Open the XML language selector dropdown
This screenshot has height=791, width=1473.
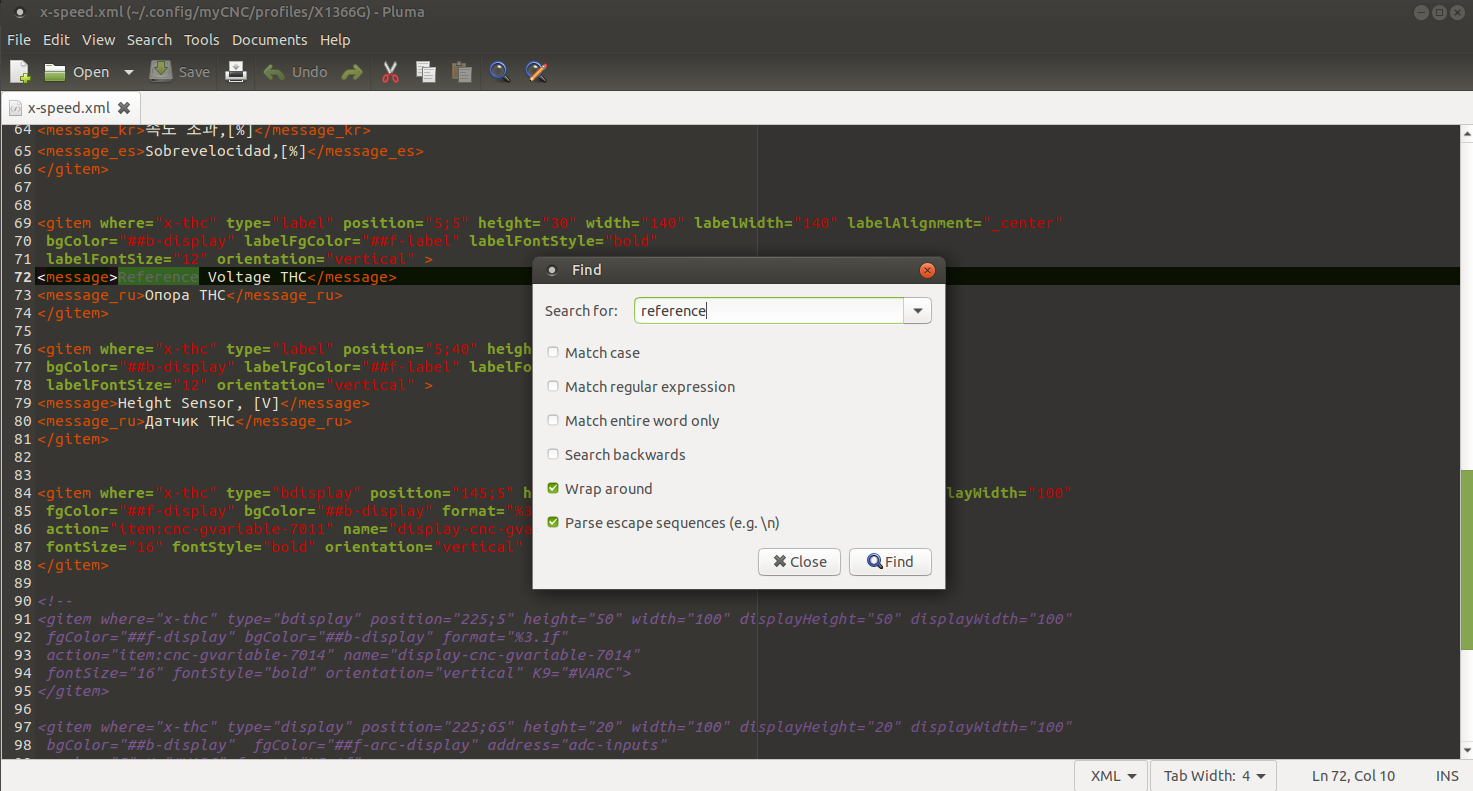1111,776
